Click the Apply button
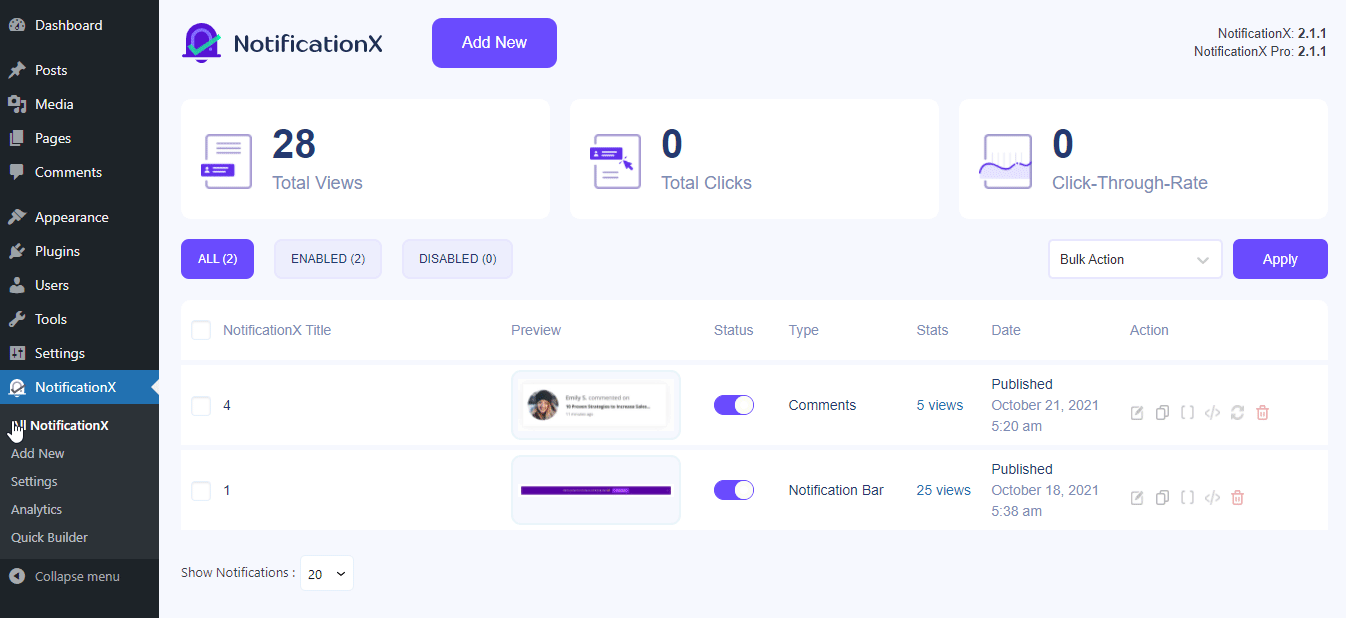1346x618 pixels. tap(1280, 259)
